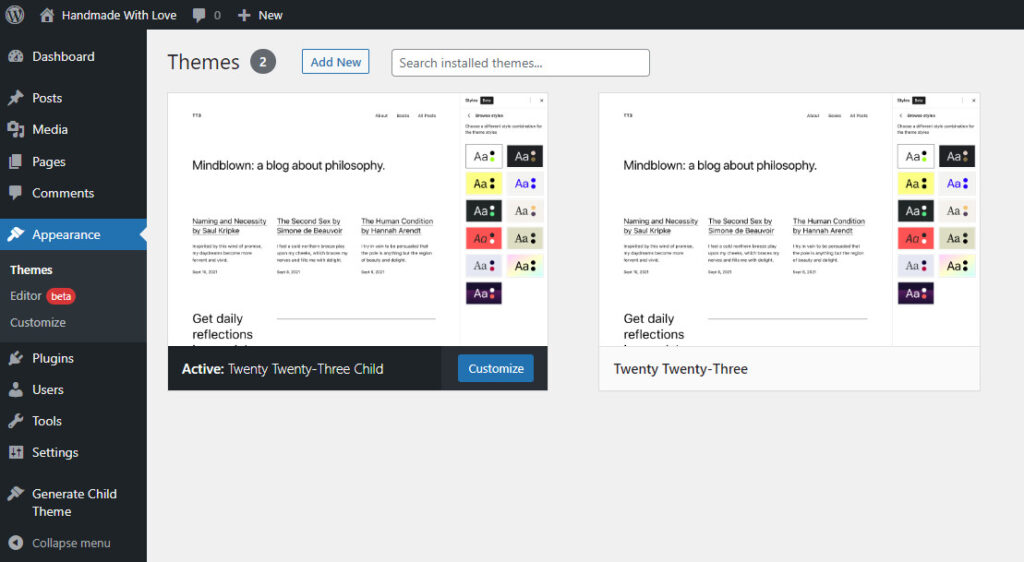Click the Twenty Twenty-Three theme name
This screenshot has height=562, width=1024.
(x=680, y=369)
